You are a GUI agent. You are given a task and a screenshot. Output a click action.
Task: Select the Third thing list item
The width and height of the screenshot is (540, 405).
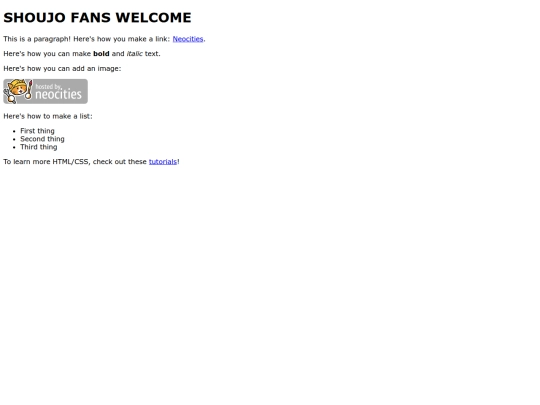click(39, 147)
